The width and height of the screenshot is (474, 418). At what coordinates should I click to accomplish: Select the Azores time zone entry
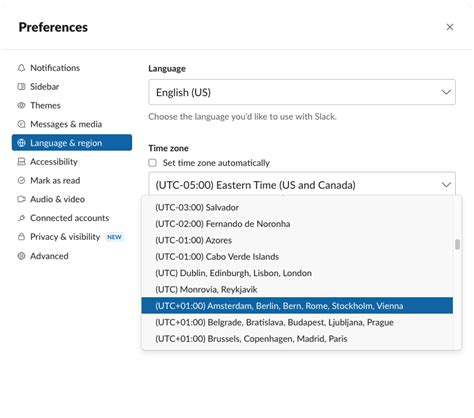point(297,240)
